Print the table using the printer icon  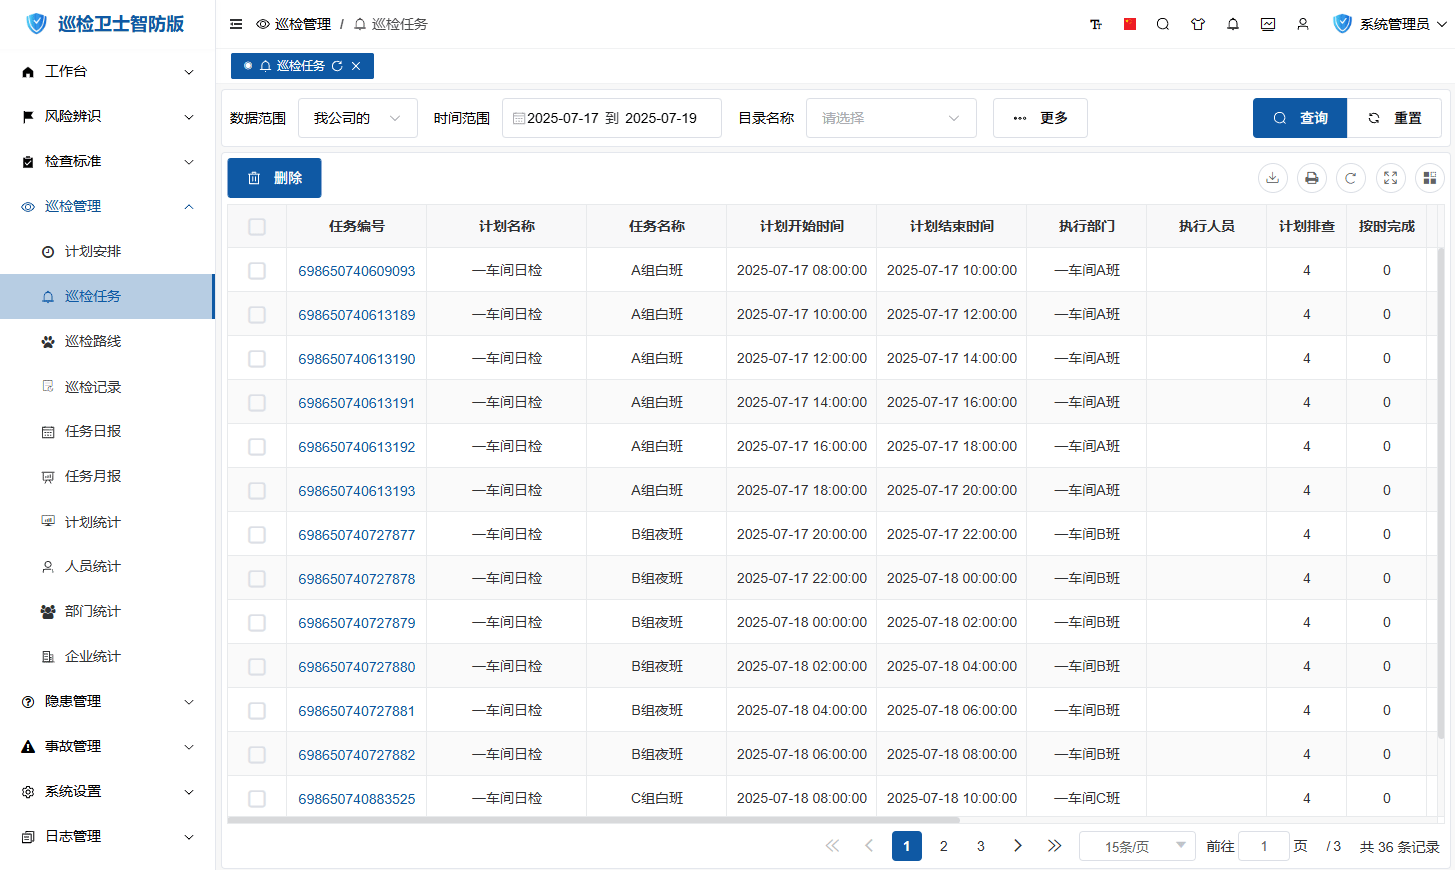1312,178
